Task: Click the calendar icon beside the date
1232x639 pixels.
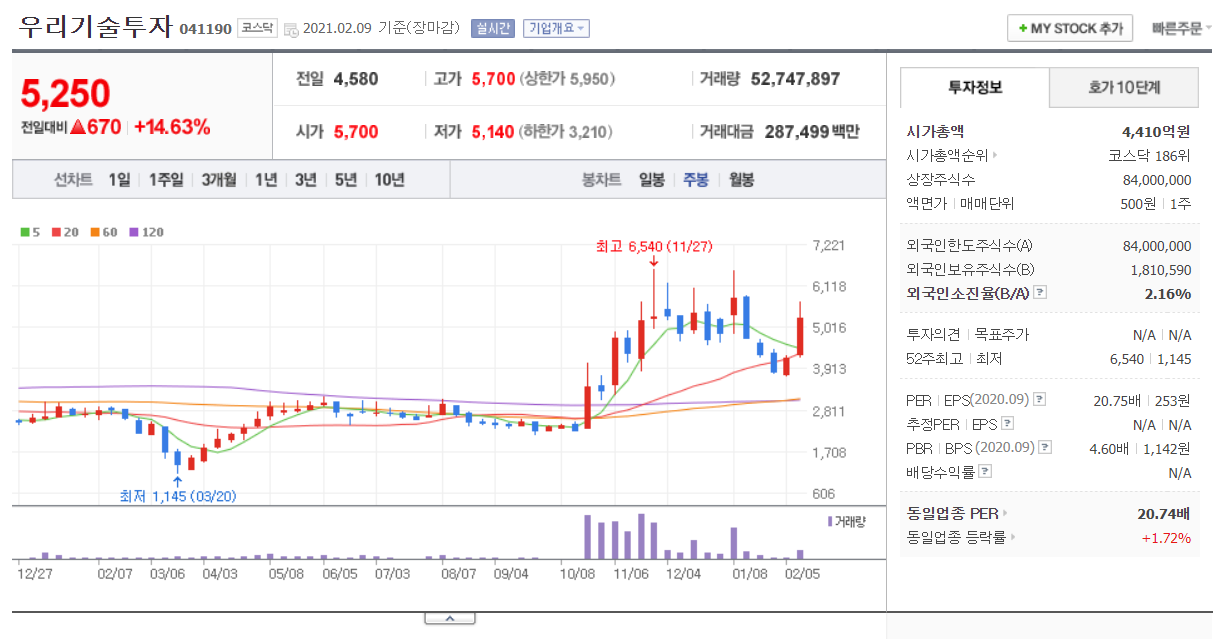Action: pyautogui.click(x=290, y=29)
